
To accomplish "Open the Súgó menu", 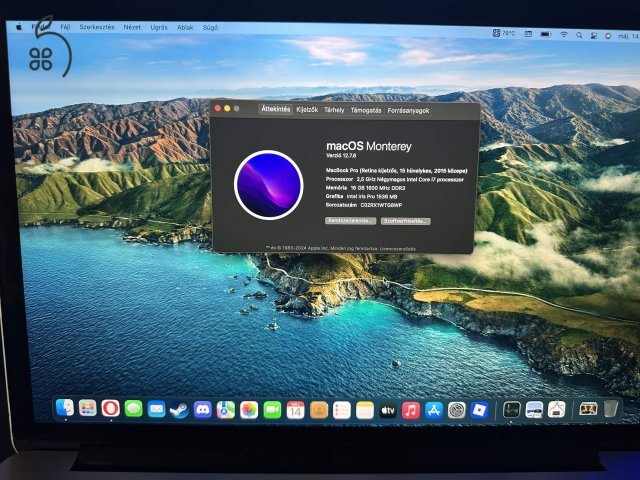I will [x=210, y=28].
